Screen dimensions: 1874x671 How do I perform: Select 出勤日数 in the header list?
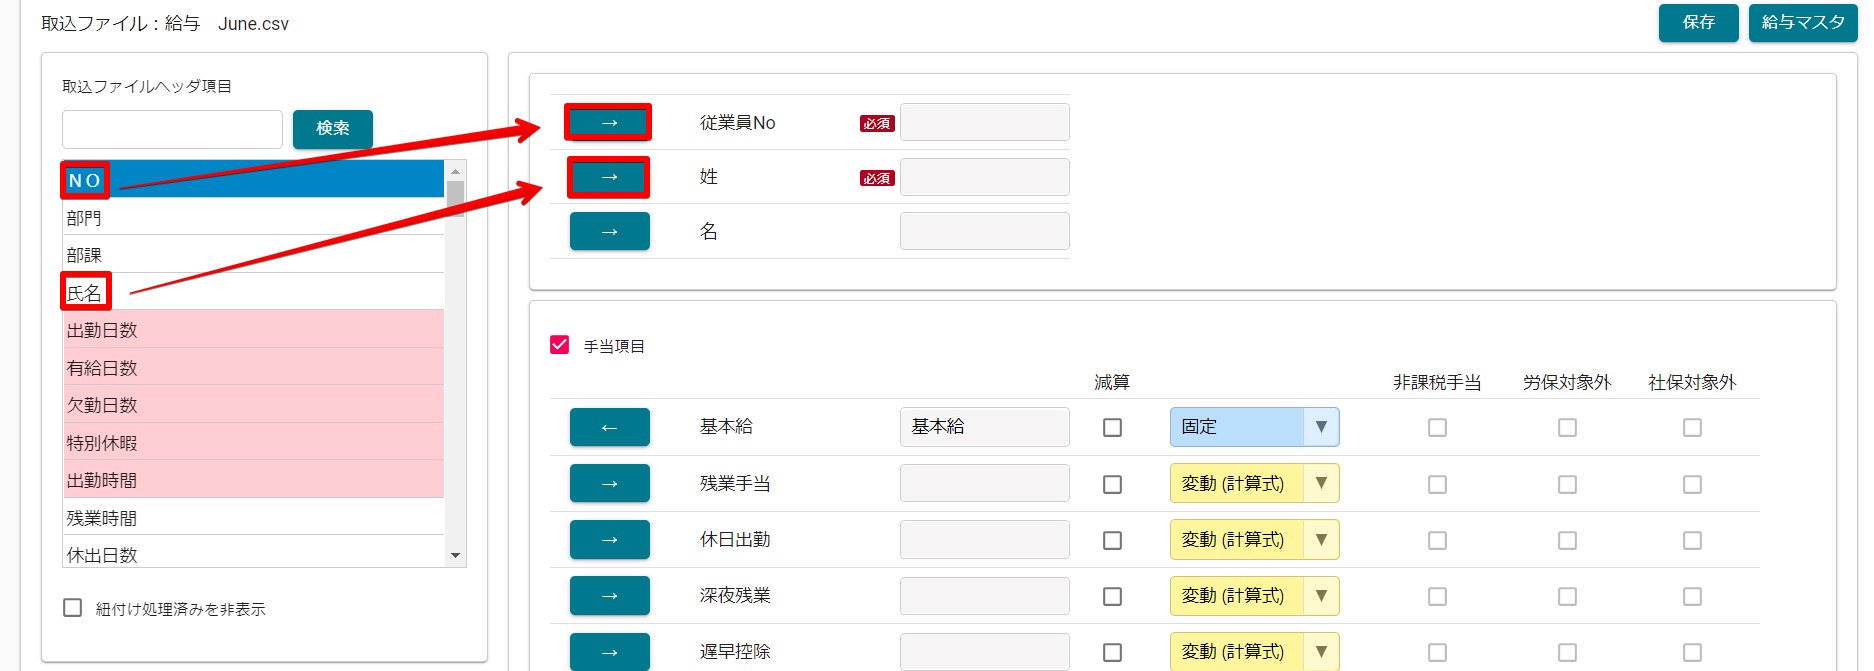253,329
